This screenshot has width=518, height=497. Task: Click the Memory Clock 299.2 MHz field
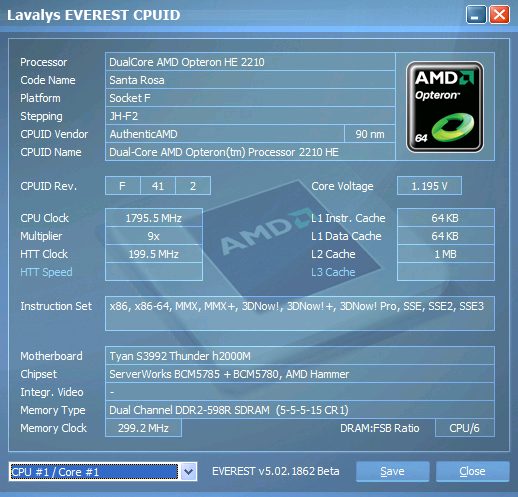click(x=143, y=428)
